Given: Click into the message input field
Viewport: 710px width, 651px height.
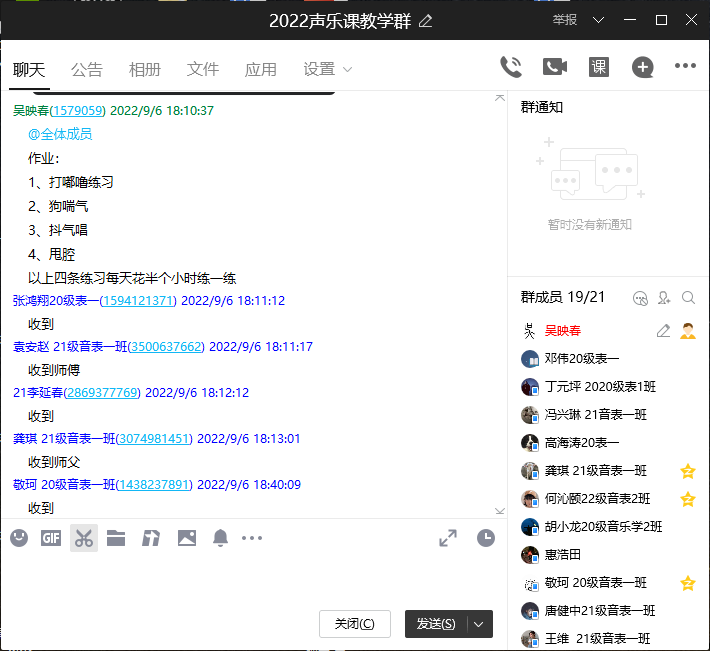Looking at the screenshot, I should point(254,579).
